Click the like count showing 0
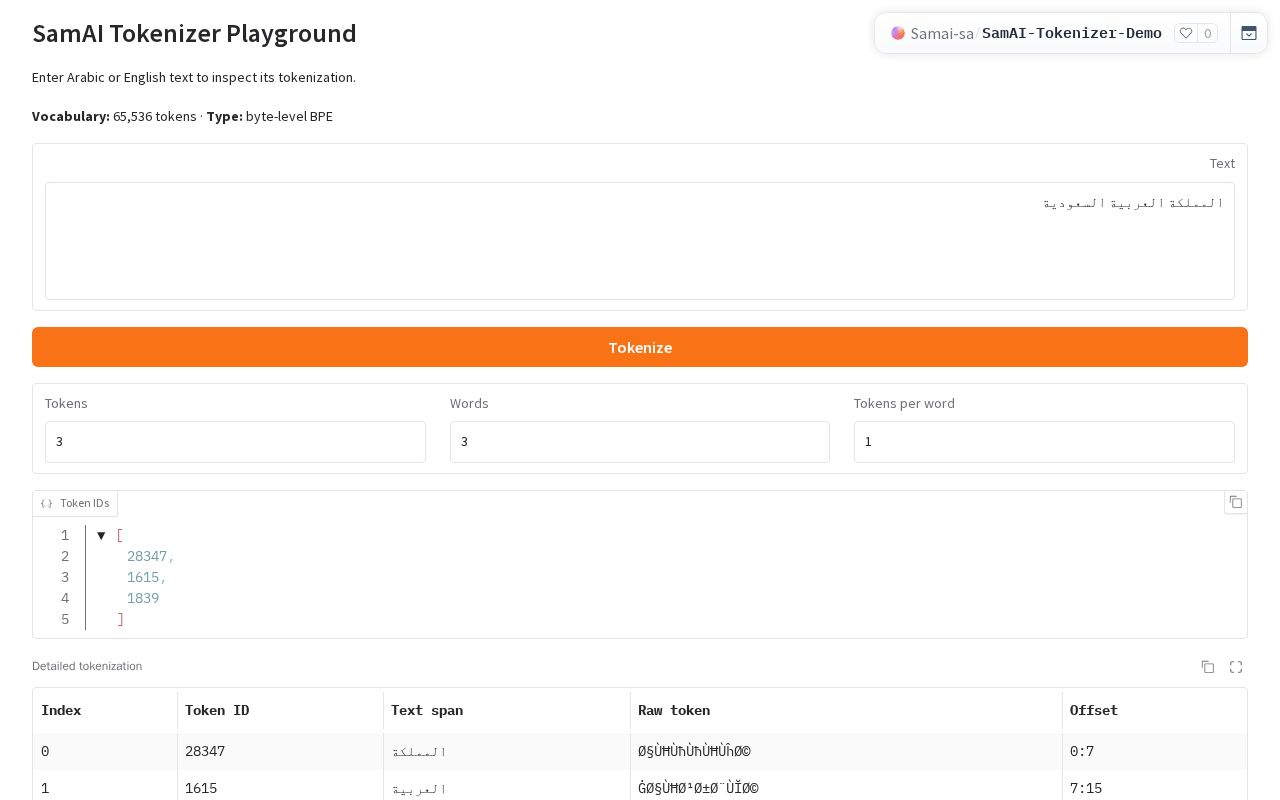The image size is (1280, 800). 1208,33
